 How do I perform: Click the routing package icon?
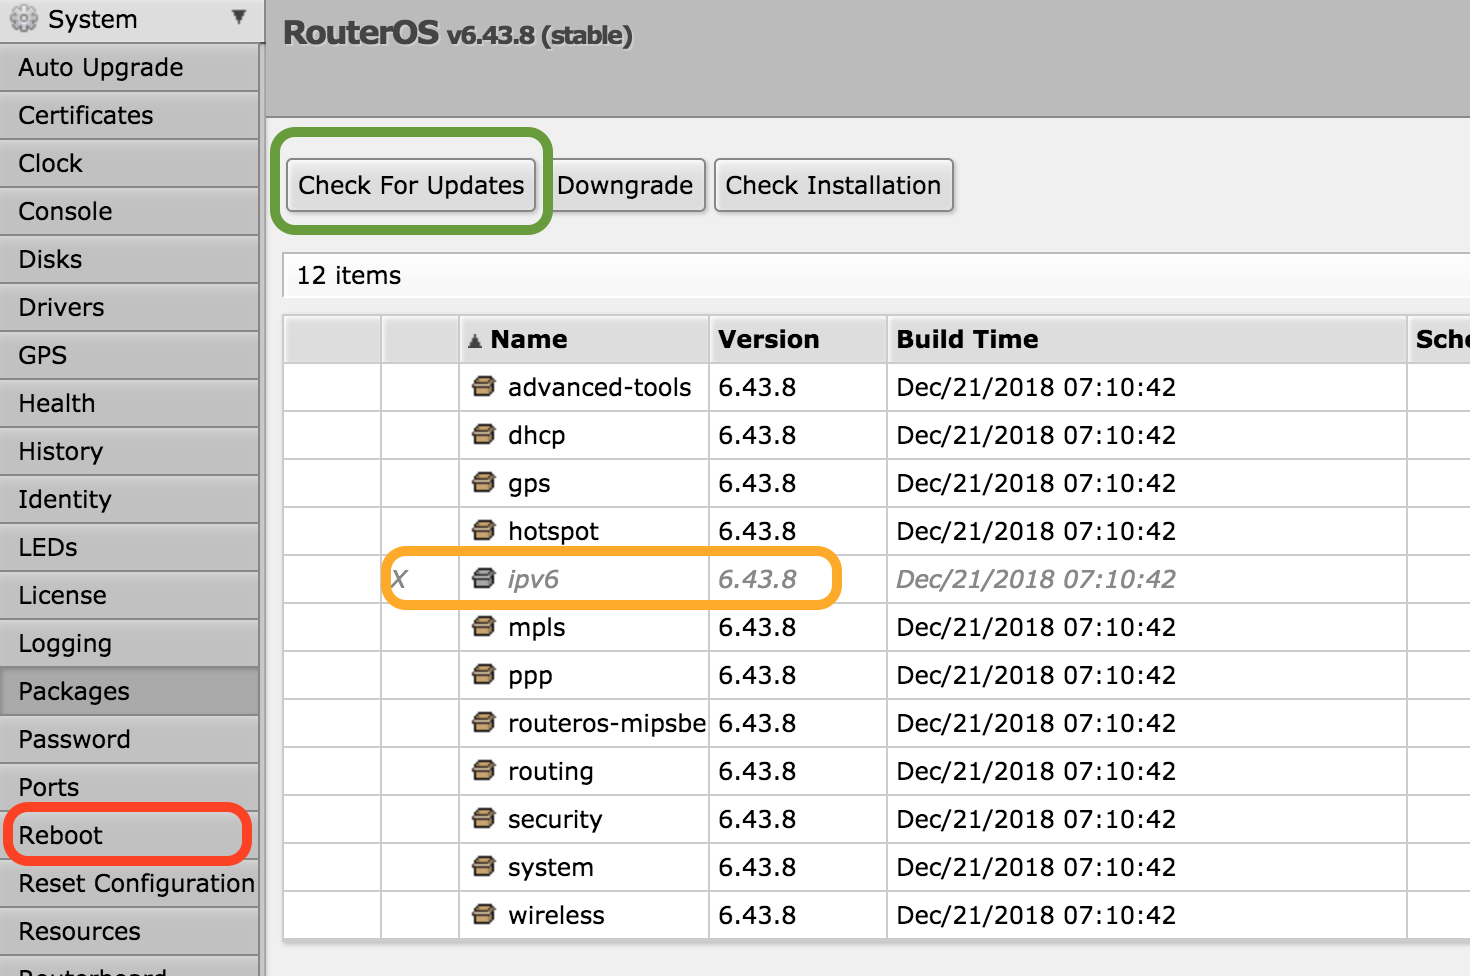coord(484,770)
